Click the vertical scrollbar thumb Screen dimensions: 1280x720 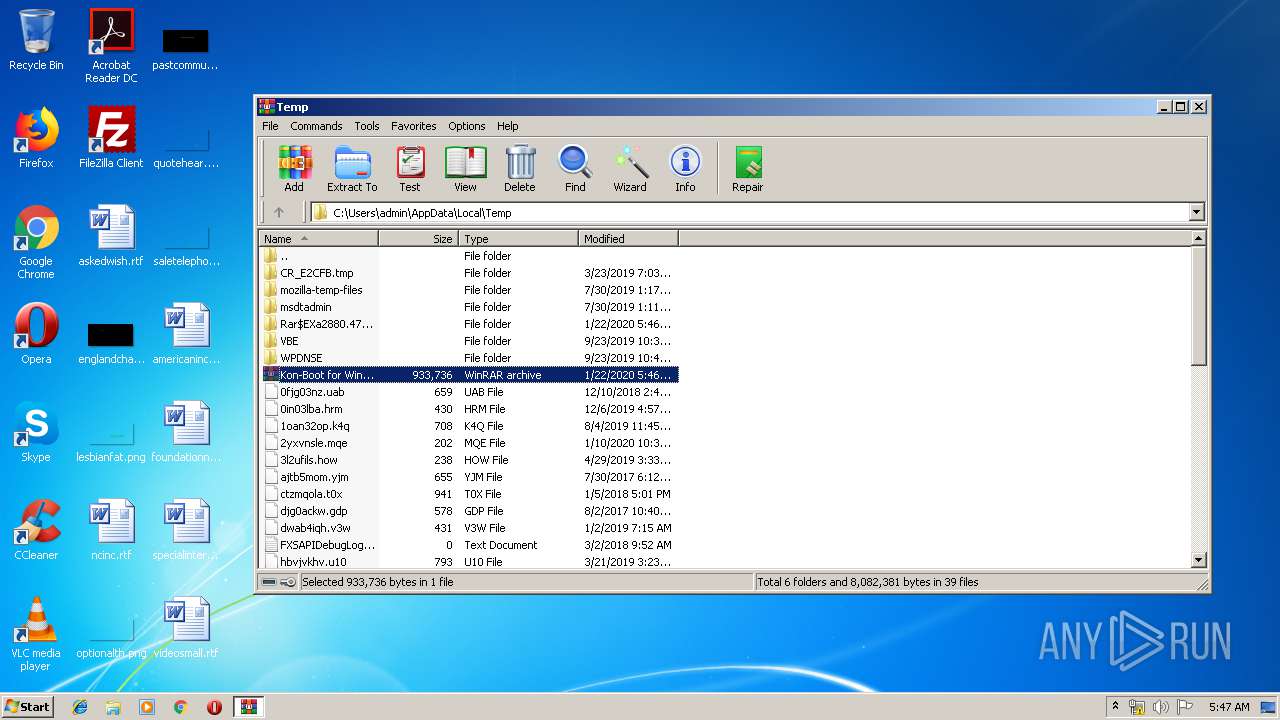(x=1199, y=306)
